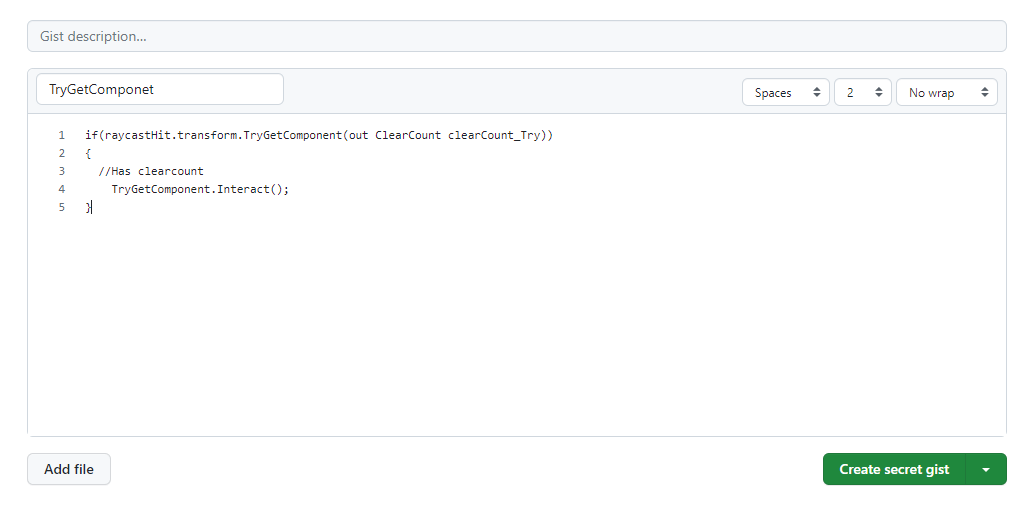Viewport: 1019px width, 505px height.
Task: Click the opening brace on line 2
Action: [x=88, y=153]
